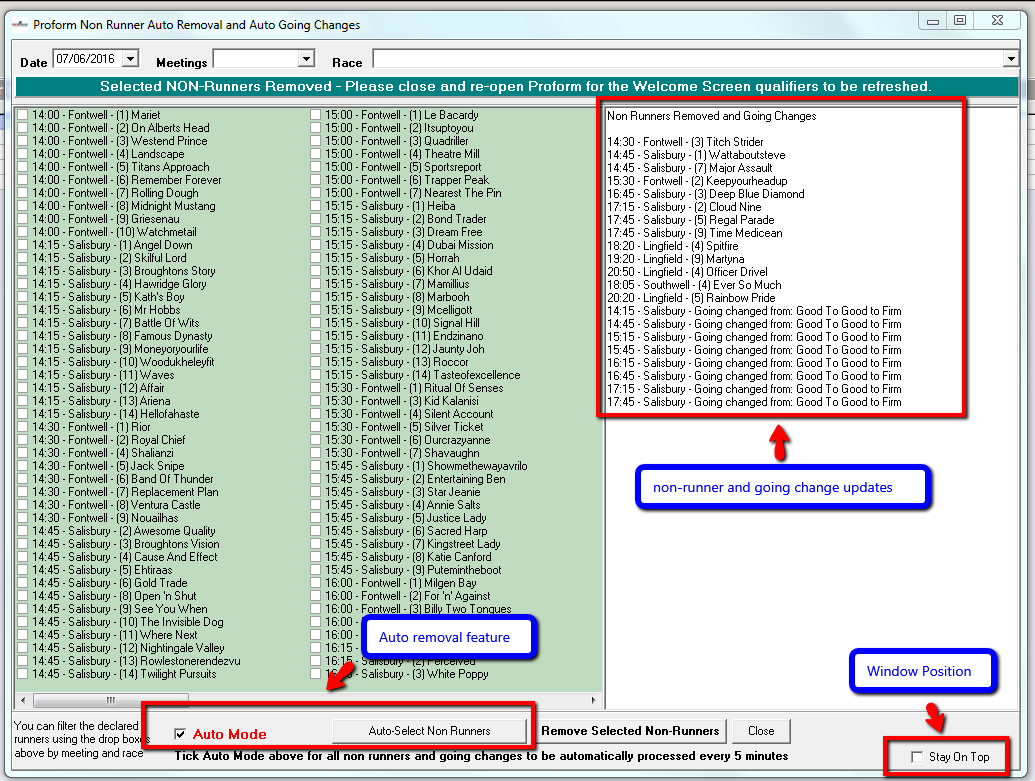Click log entry 20:20 Lingfield Rainbow Pride
1035x781 pixels.
[x=691, y=298]
